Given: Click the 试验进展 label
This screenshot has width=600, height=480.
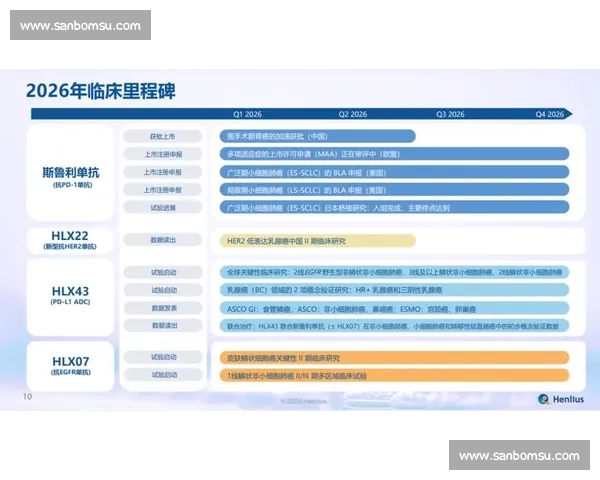Looking at the screenshot, I should 165,207.
